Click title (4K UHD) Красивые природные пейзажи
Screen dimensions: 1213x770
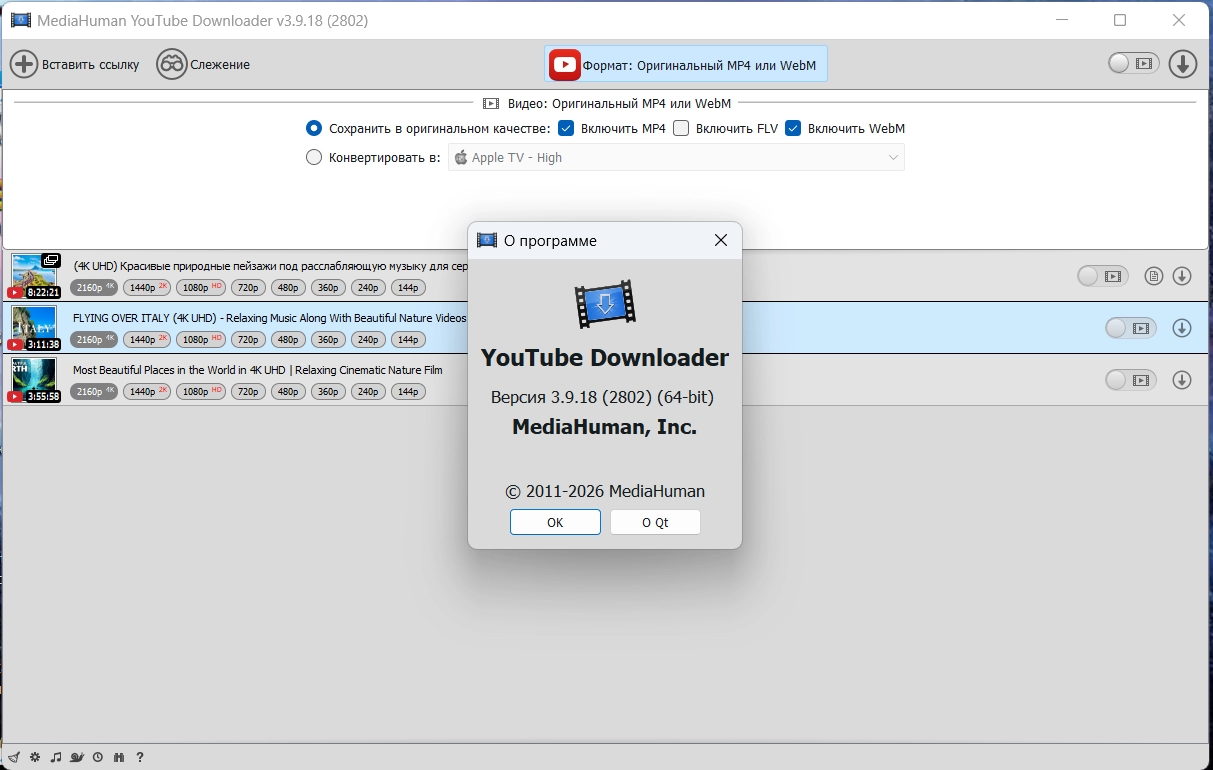coord(270,266)
